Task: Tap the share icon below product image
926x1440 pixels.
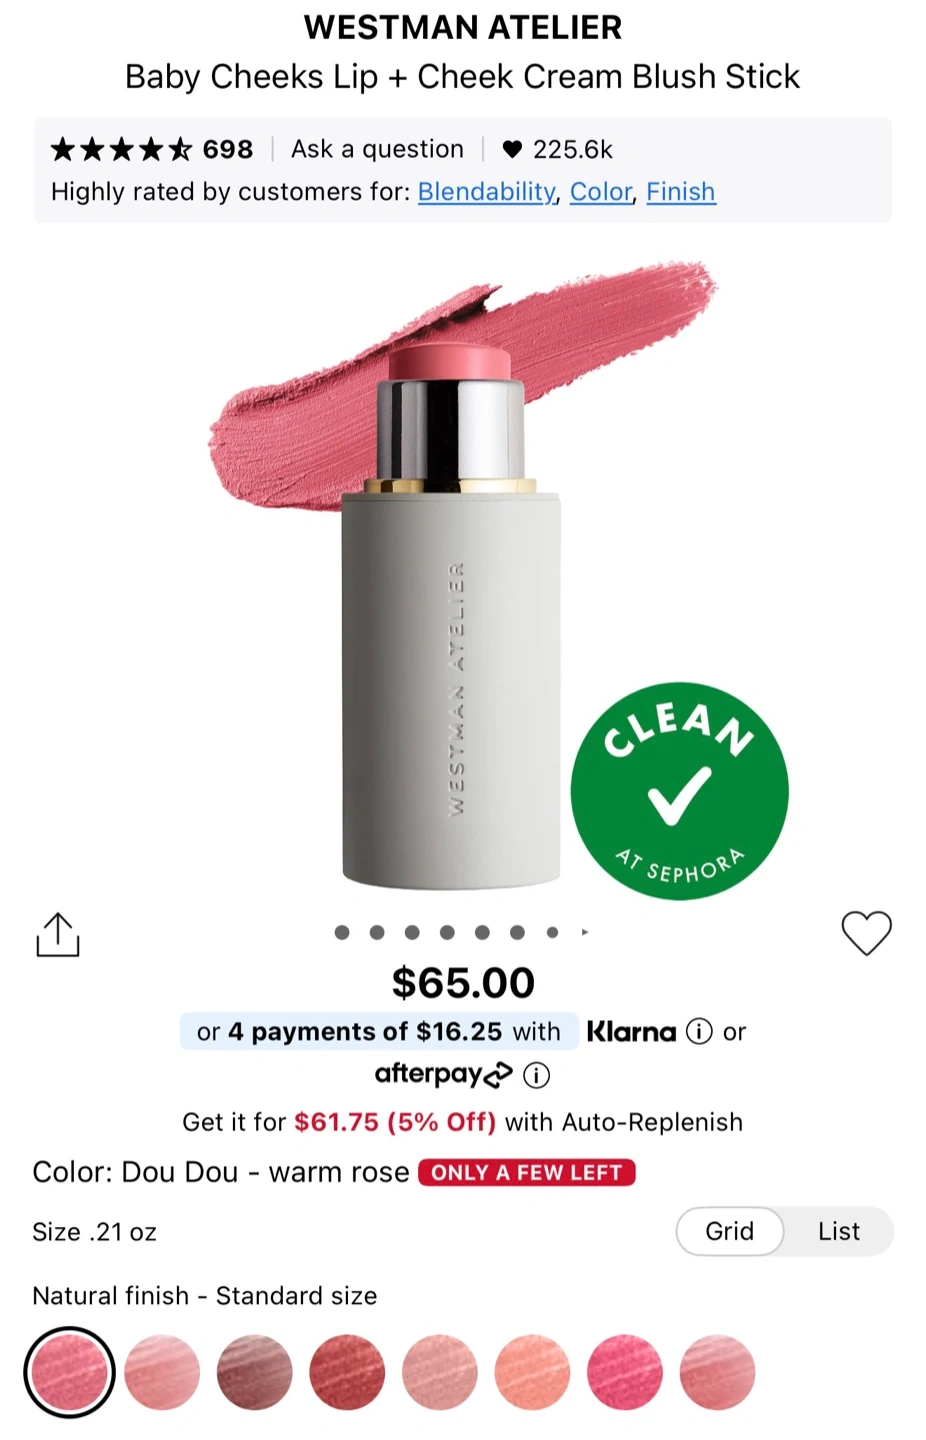Action: 57,935
